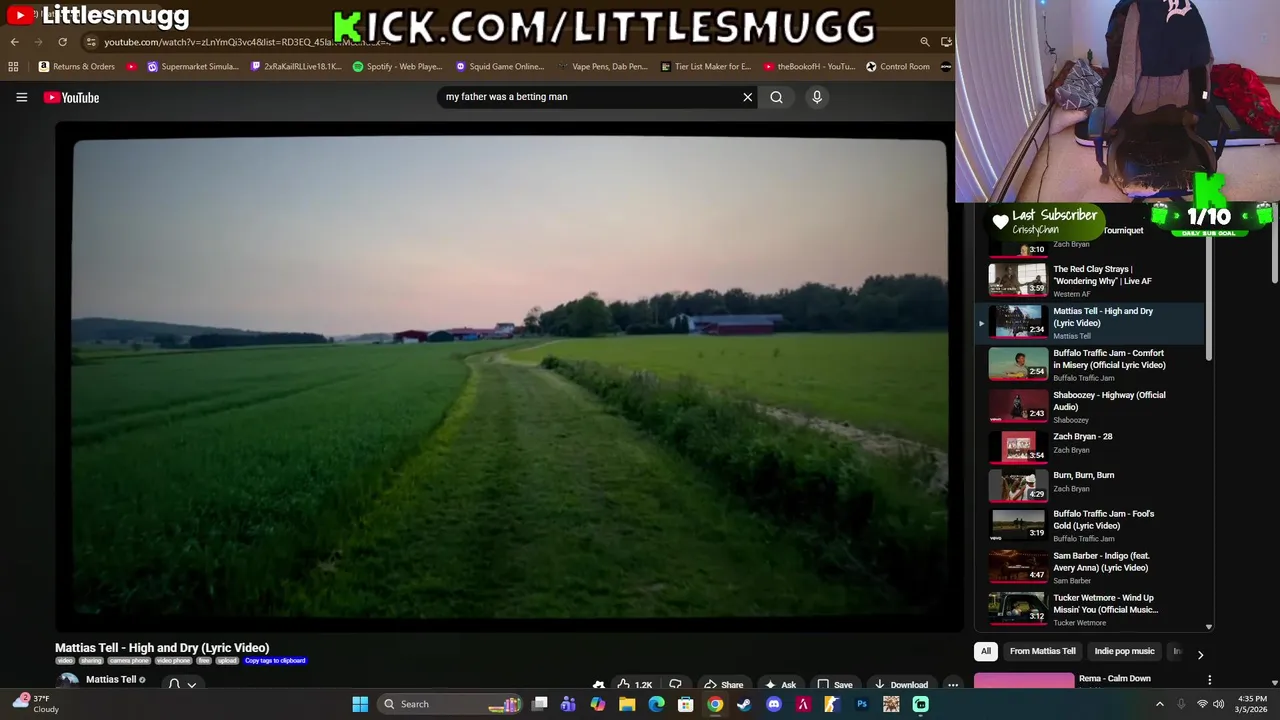Viewport: 1280px width, 720px height.
Task: Start voice search with the microphone
Action: pos(817,97)
